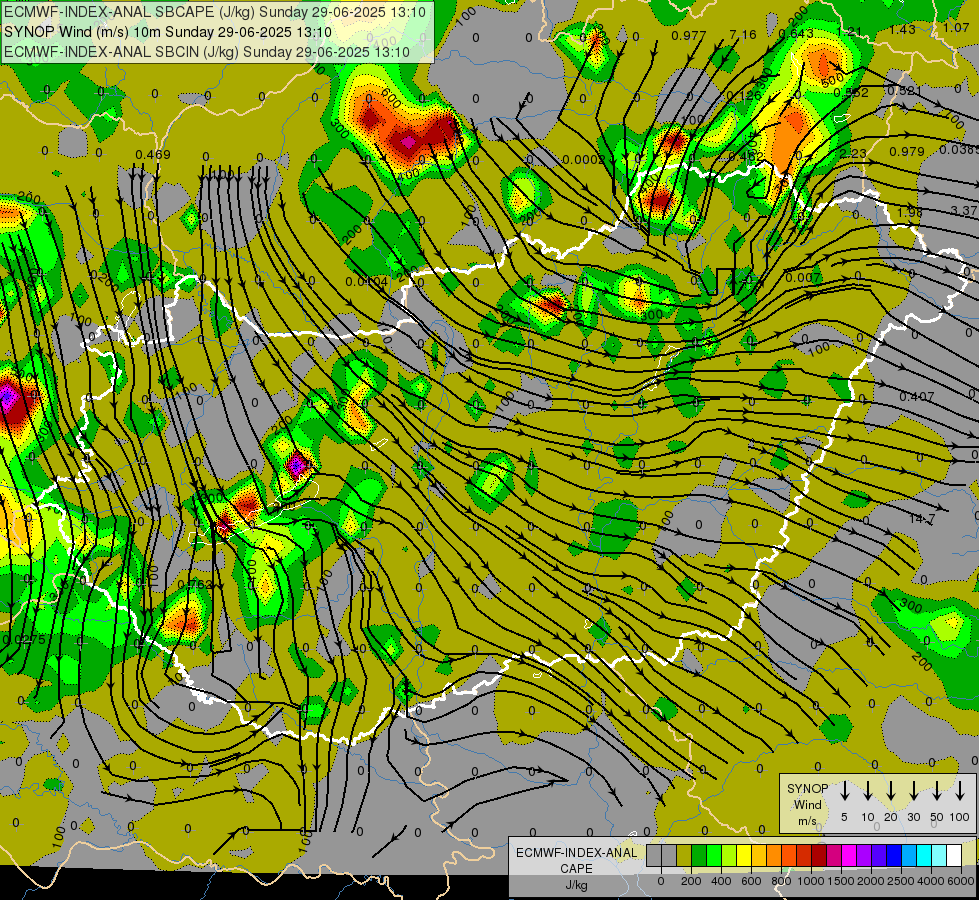Click the map value 0.407
979x900 pixels.
917,397
